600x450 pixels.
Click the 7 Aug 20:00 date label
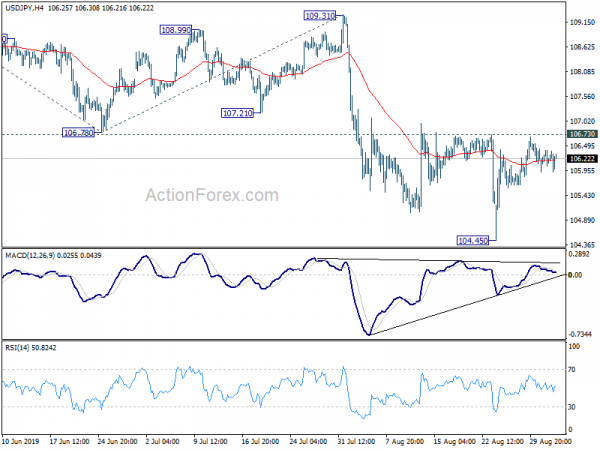tap(404, 441)
